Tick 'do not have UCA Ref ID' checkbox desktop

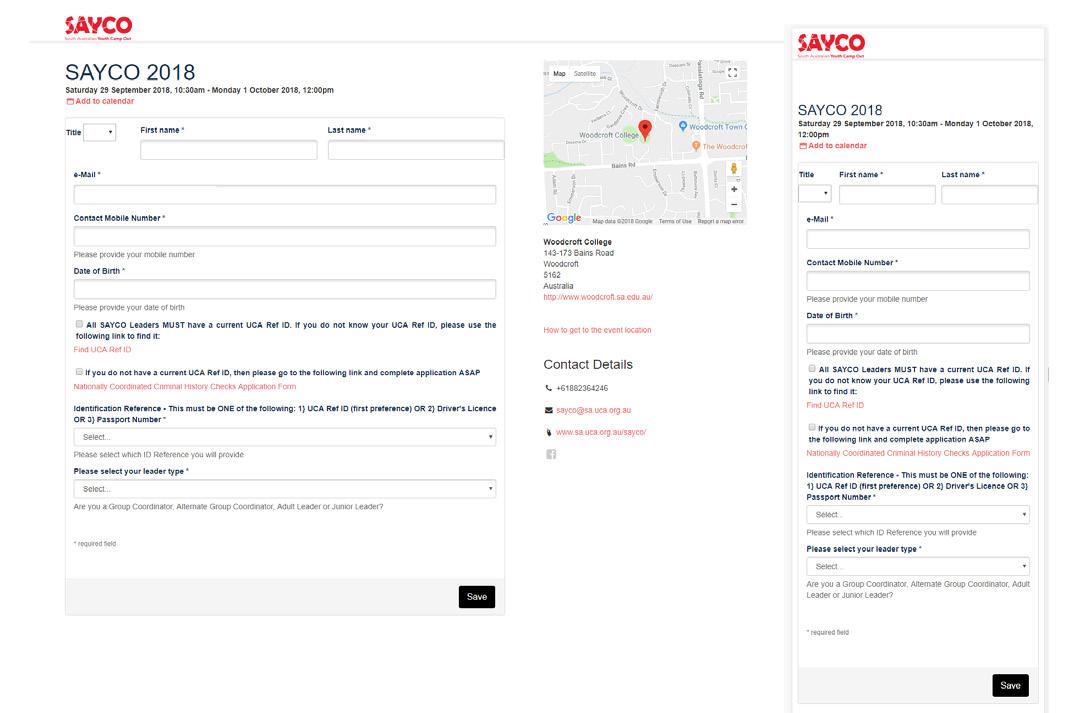point(80,372)
